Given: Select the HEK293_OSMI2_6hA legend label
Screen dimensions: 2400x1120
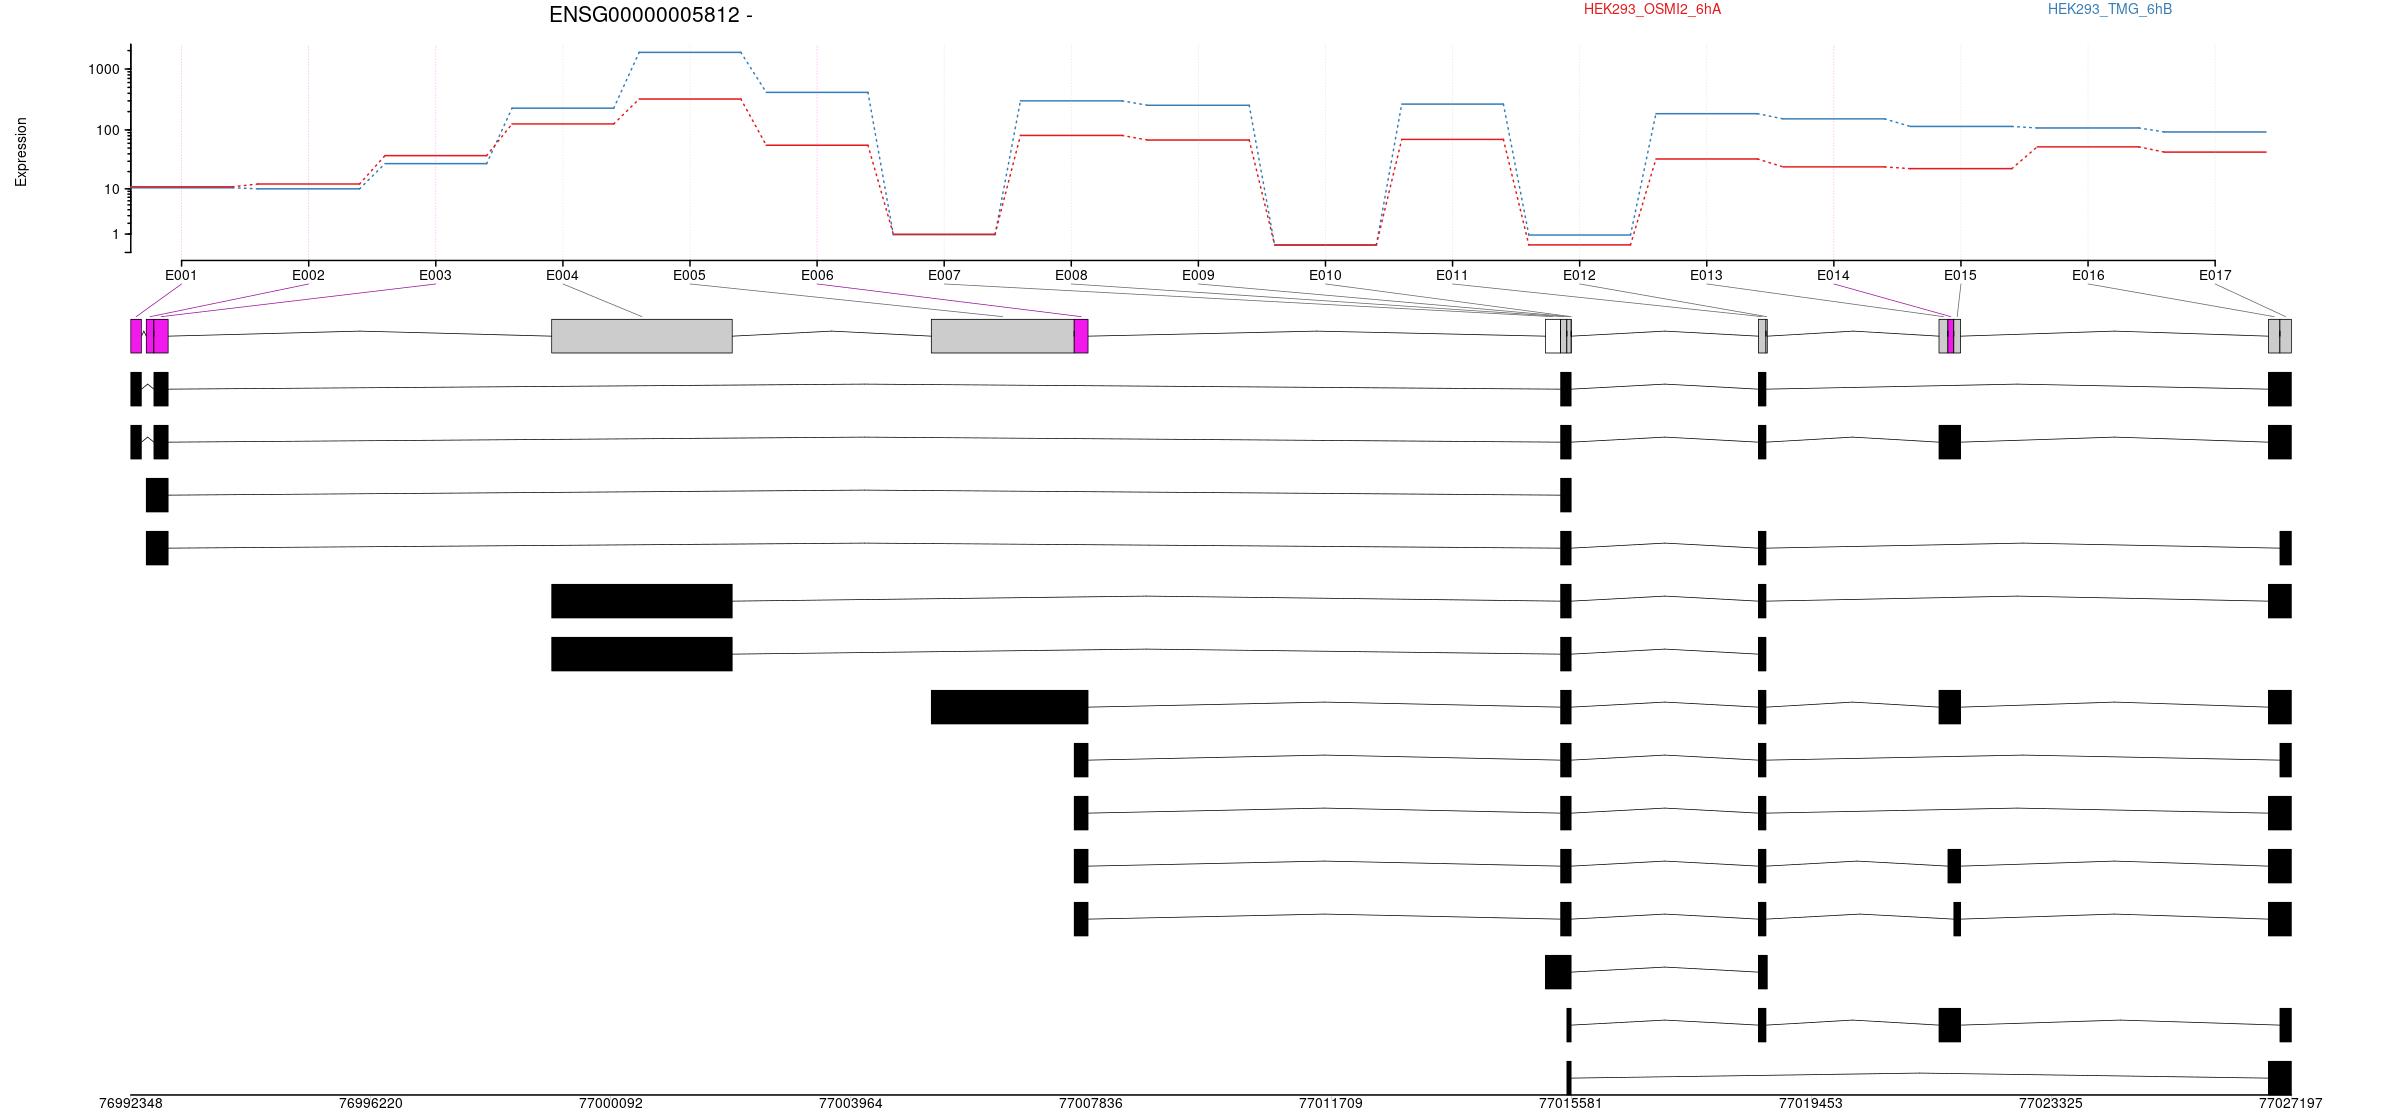Looking at the screenshot, I should 1652,9.
